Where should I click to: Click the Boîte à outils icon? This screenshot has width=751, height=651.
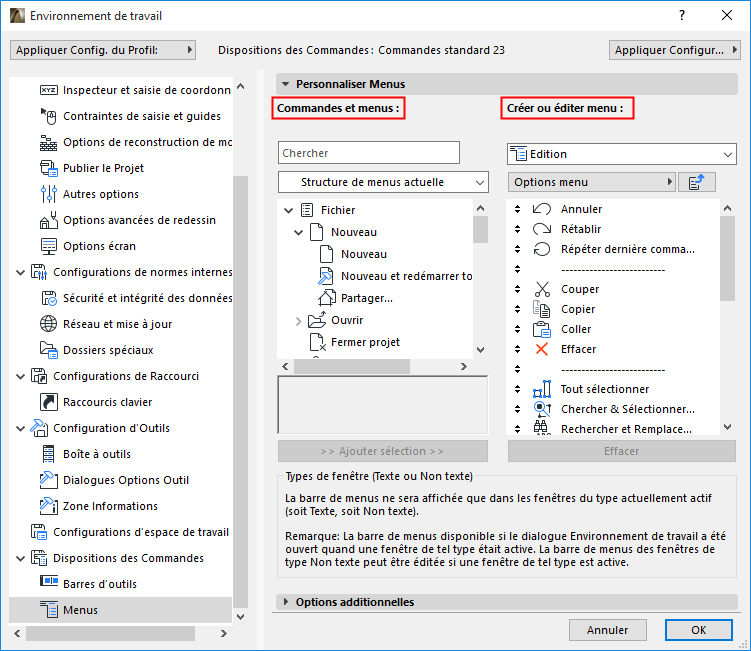[x=48, y=454]
